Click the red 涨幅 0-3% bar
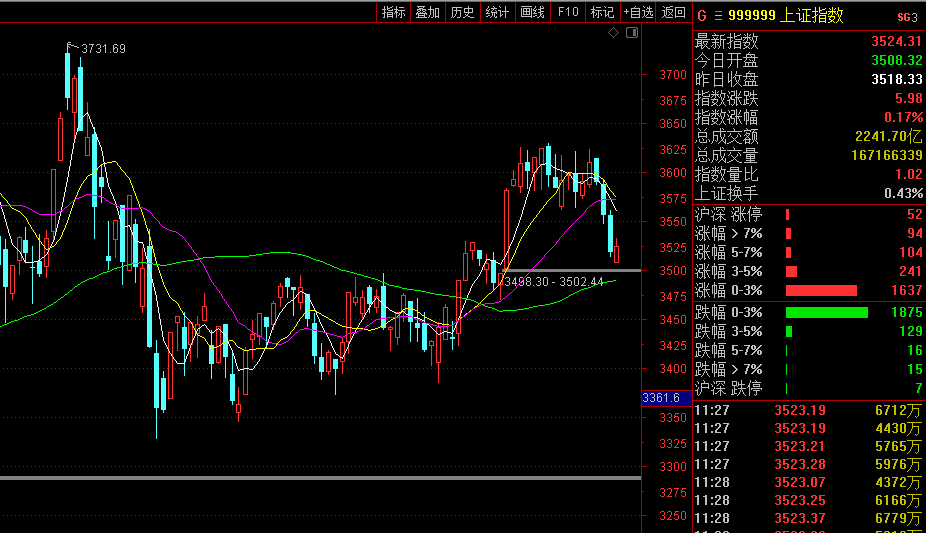The width and height of the screenshot is (926, 533). click(821, 290)
